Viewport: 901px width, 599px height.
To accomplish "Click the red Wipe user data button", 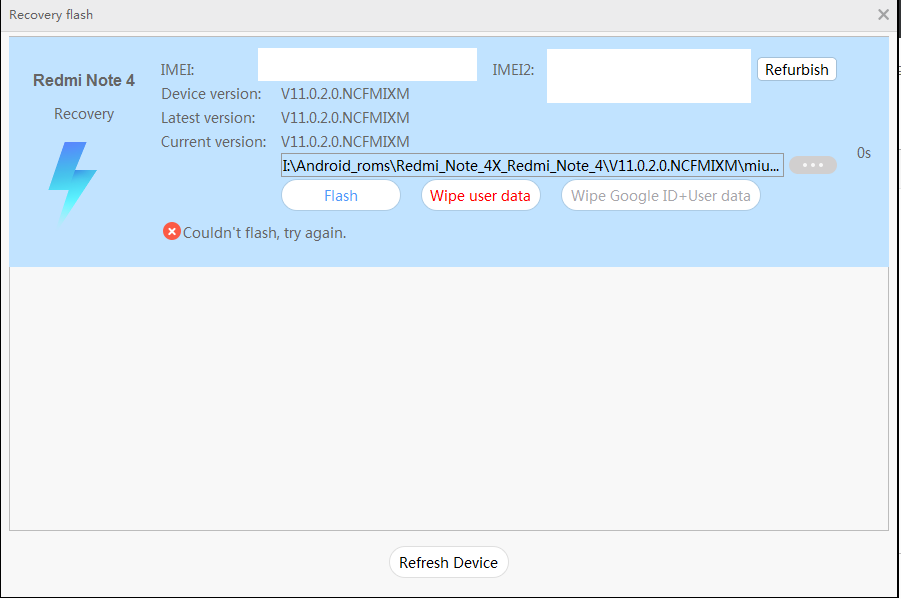I will 480,195.
